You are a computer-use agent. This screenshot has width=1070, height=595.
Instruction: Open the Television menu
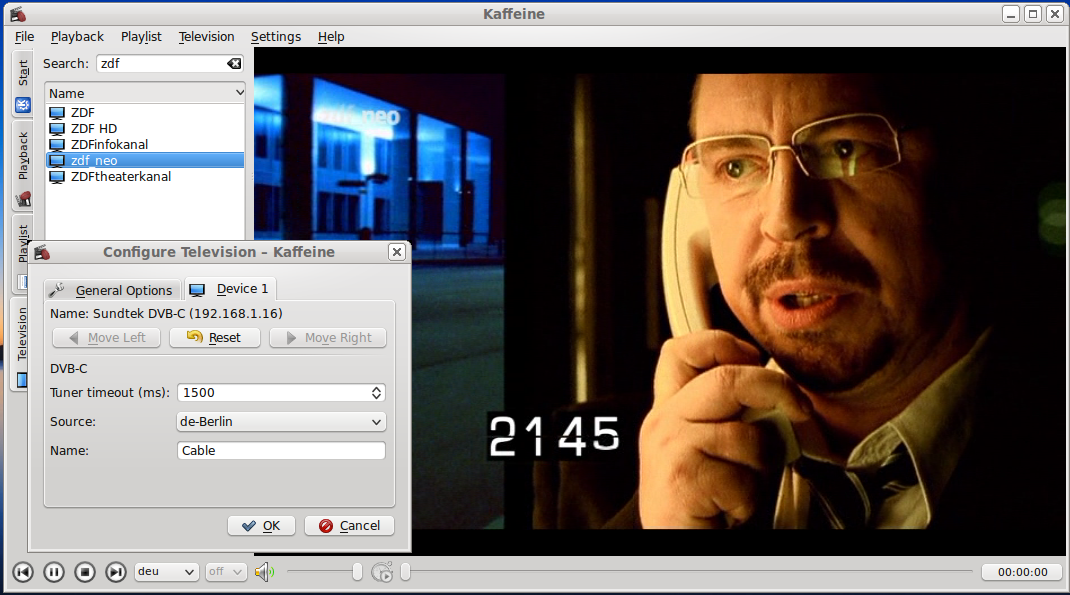(x=206, y=37)
